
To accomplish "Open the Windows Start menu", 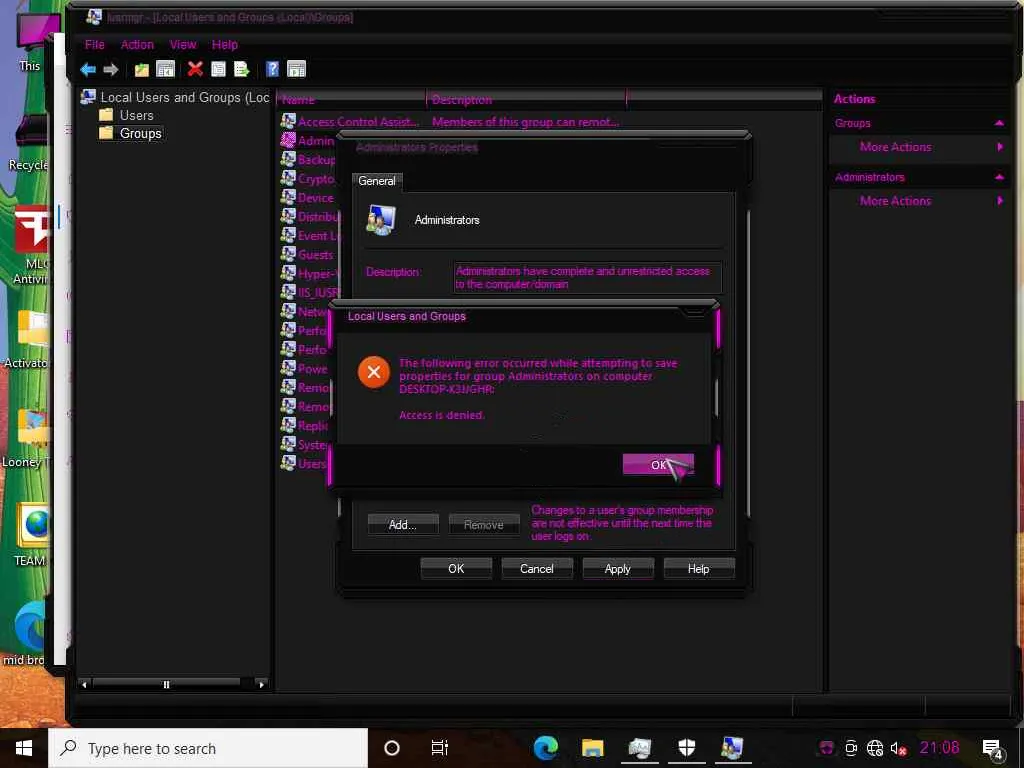I will [x=24, y=748].
